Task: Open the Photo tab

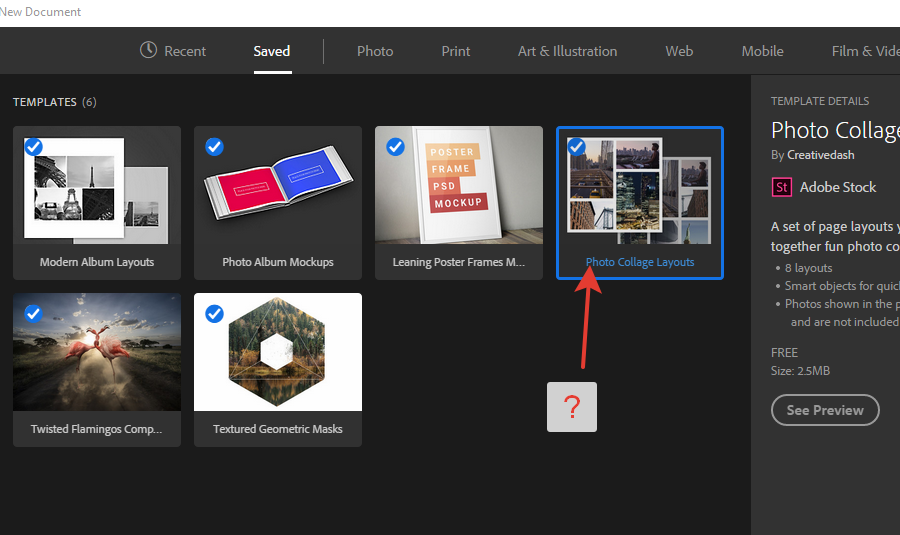Action: point(375,51)
